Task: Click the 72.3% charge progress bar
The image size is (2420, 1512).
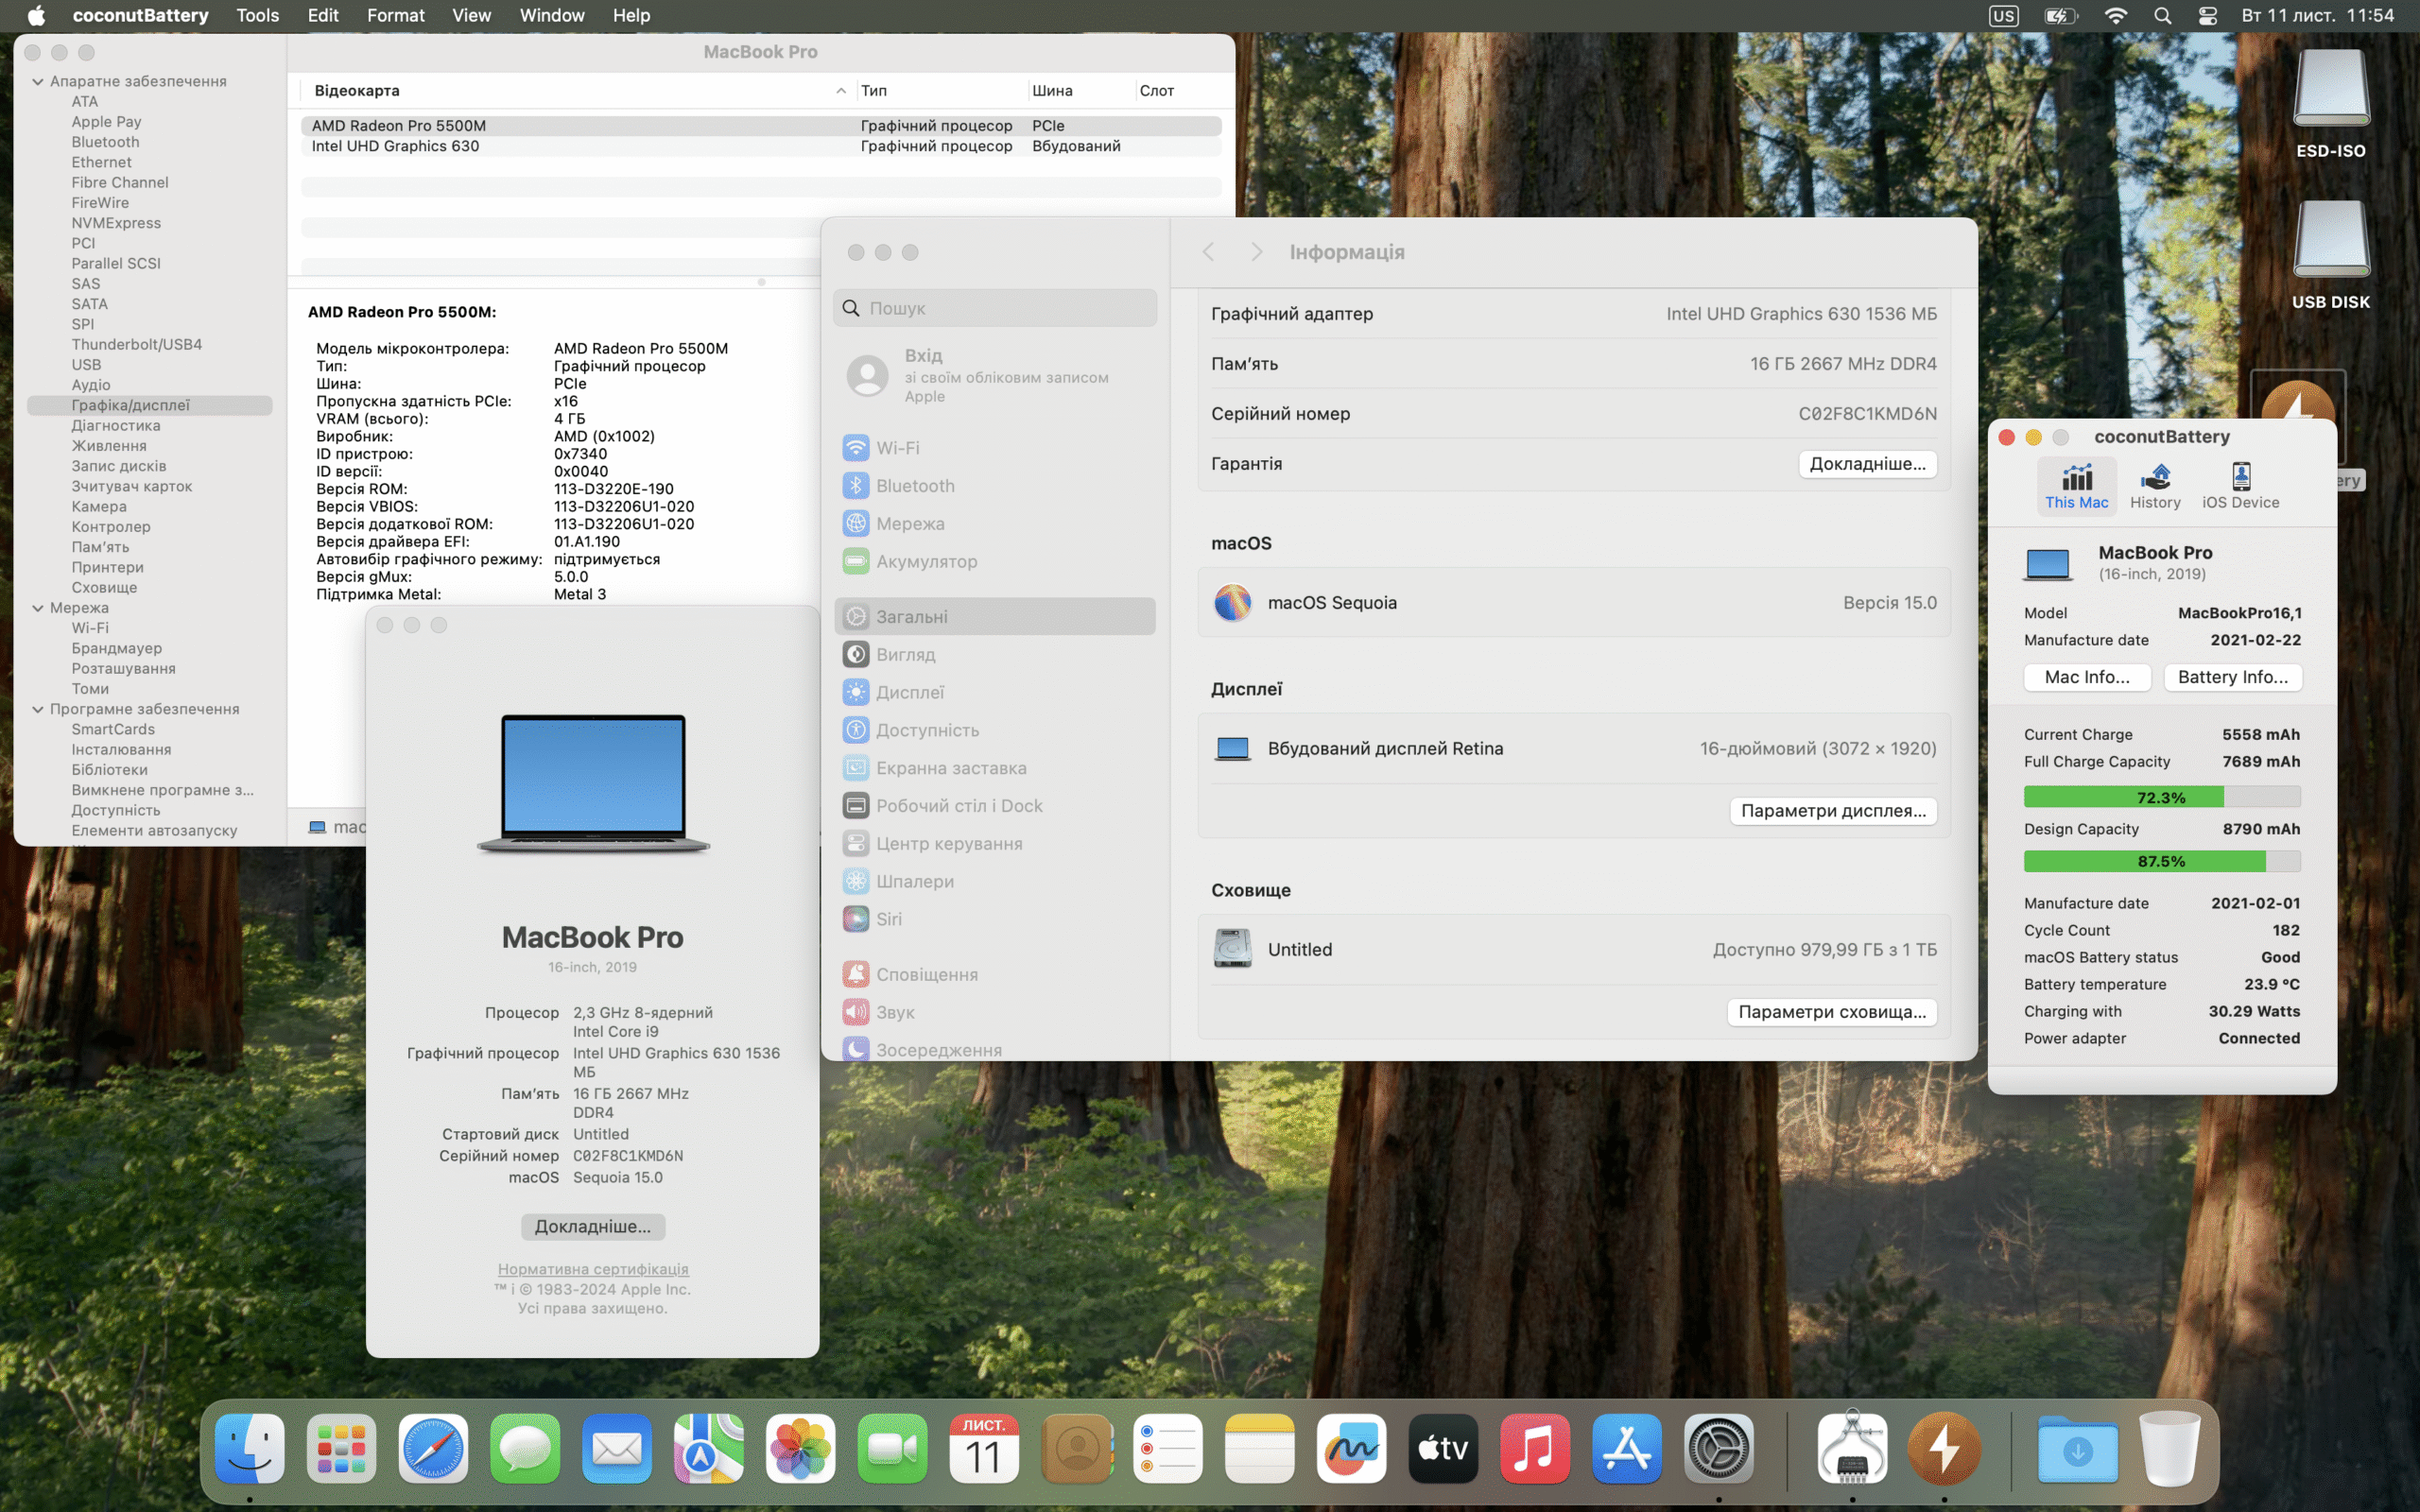Action: click(2161, 797)
